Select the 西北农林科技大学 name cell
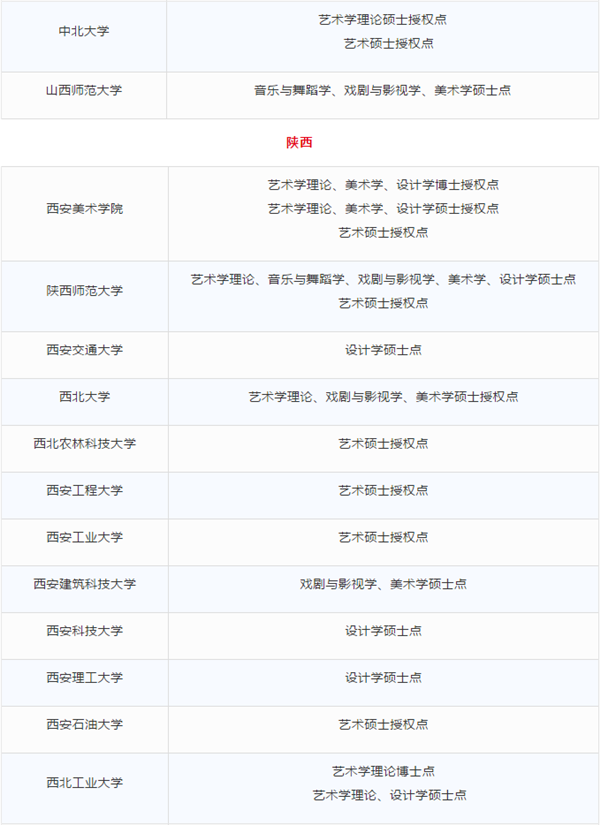Image resolution: width=600 pixels, height=825 pixels. pos(84,444)
